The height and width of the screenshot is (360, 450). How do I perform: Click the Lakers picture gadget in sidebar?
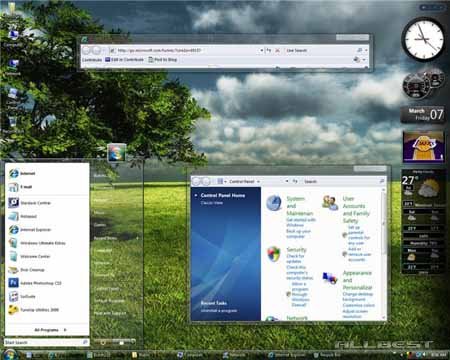[x=423, y=146]
